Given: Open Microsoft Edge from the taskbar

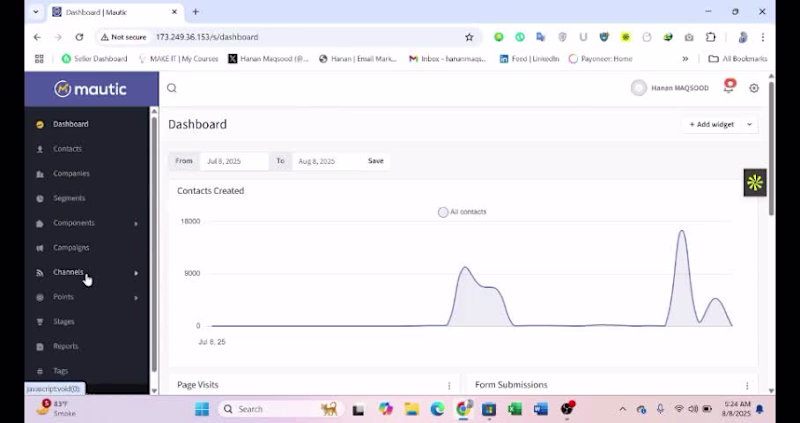Looking at the screenshot, I should tap(437, 409).
